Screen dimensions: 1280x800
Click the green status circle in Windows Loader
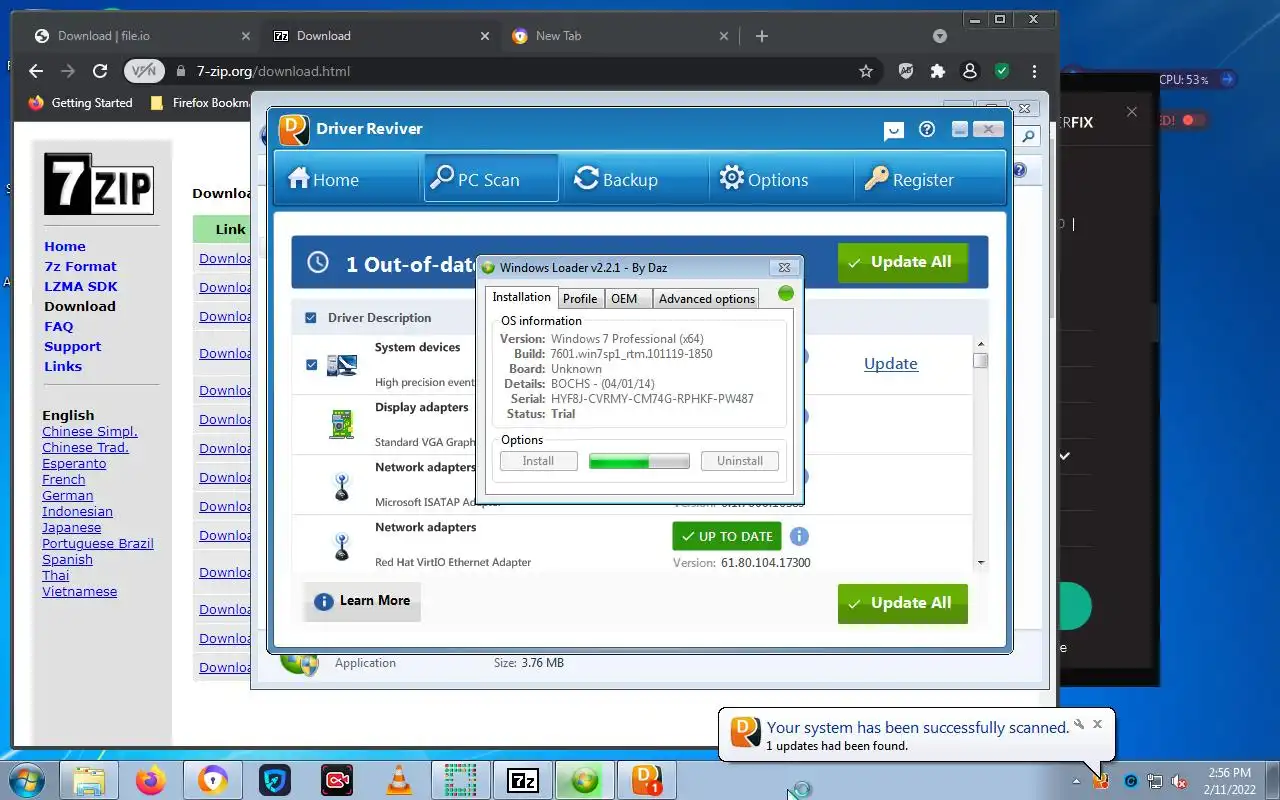pos(786,293)
